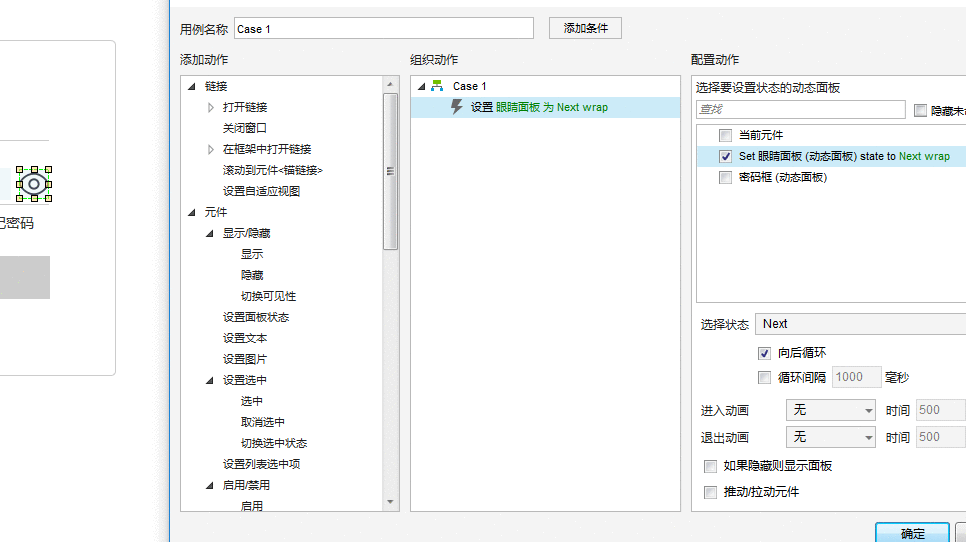This screenshot has height=542, width=966.
Task: Uncheck the 眼睛面板 dynamic panel checkbox
Action: (726, 156)
